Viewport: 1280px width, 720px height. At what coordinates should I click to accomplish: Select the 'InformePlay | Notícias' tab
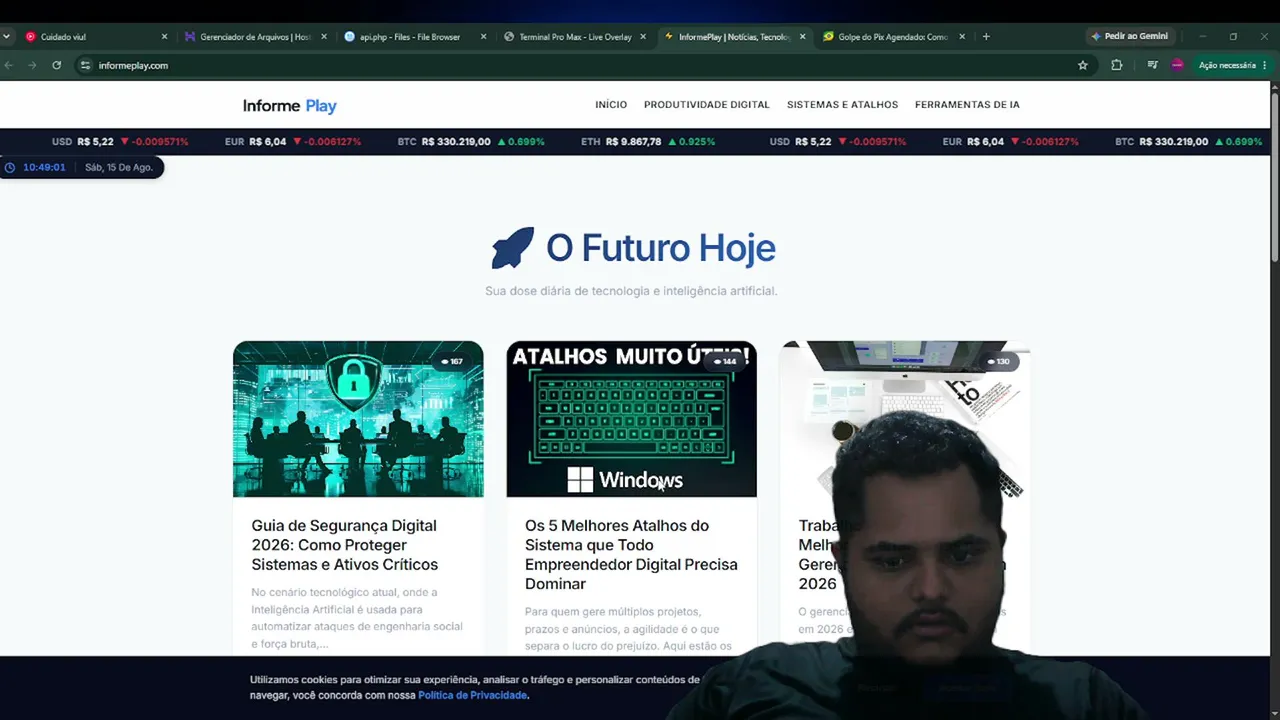pos(735,37)
